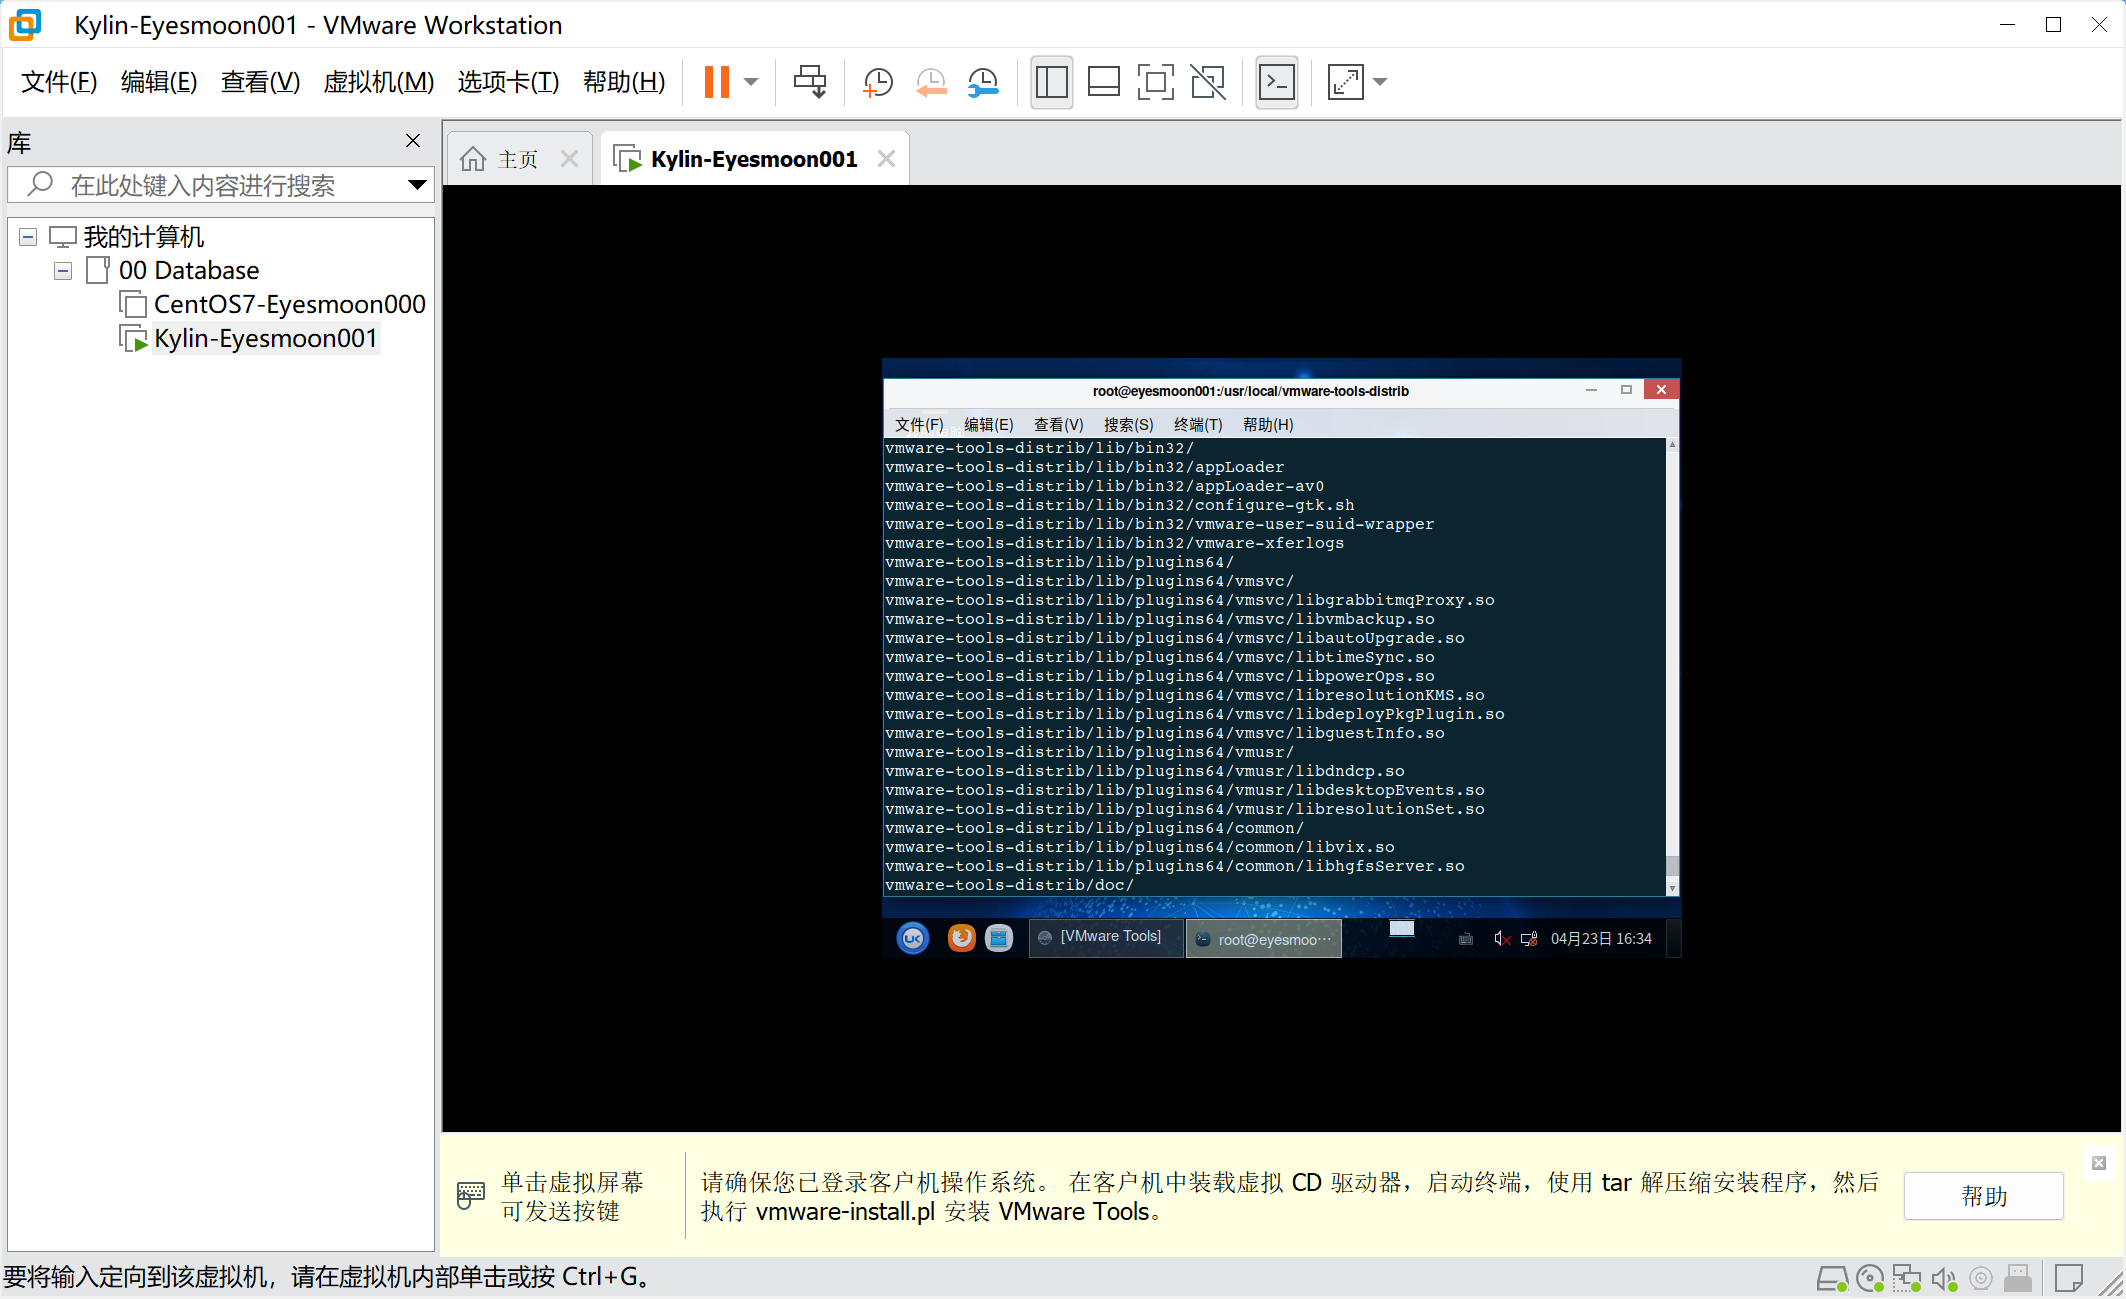Click the network adapter status icon

pyautogui.click(x=1907, y=1279)
